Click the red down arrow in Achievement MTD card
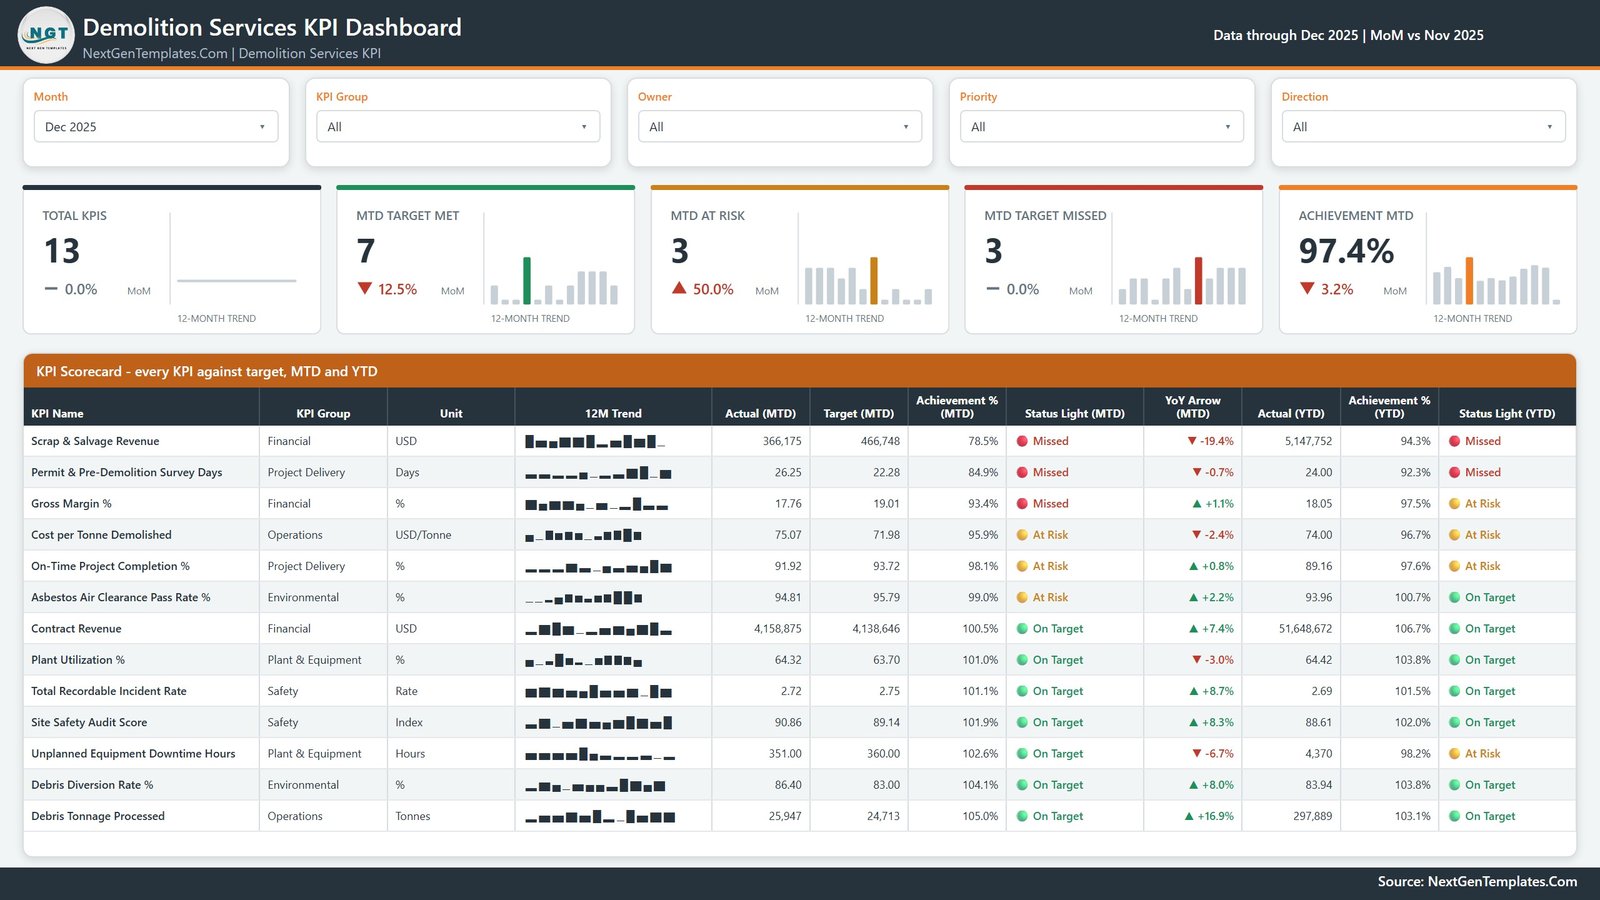 [x=1307, y=288]
